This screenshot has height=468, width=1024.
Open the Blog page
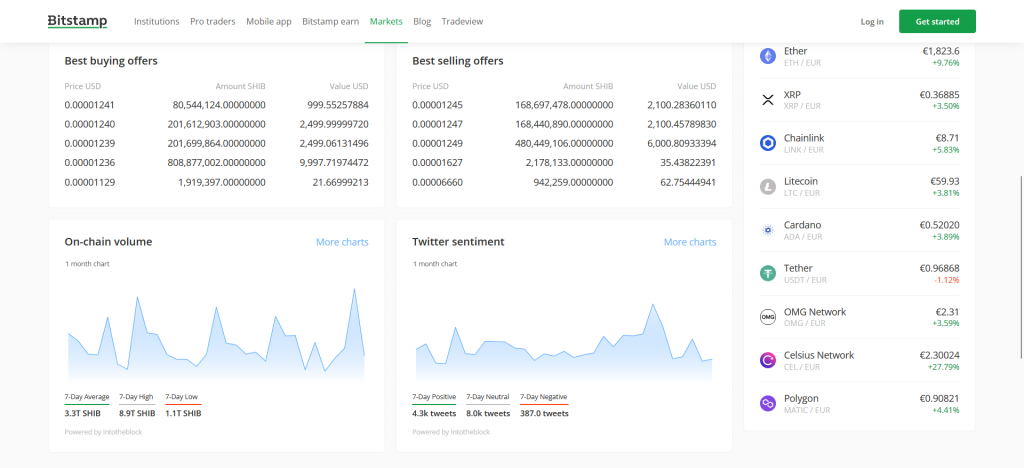pos(422,22)
